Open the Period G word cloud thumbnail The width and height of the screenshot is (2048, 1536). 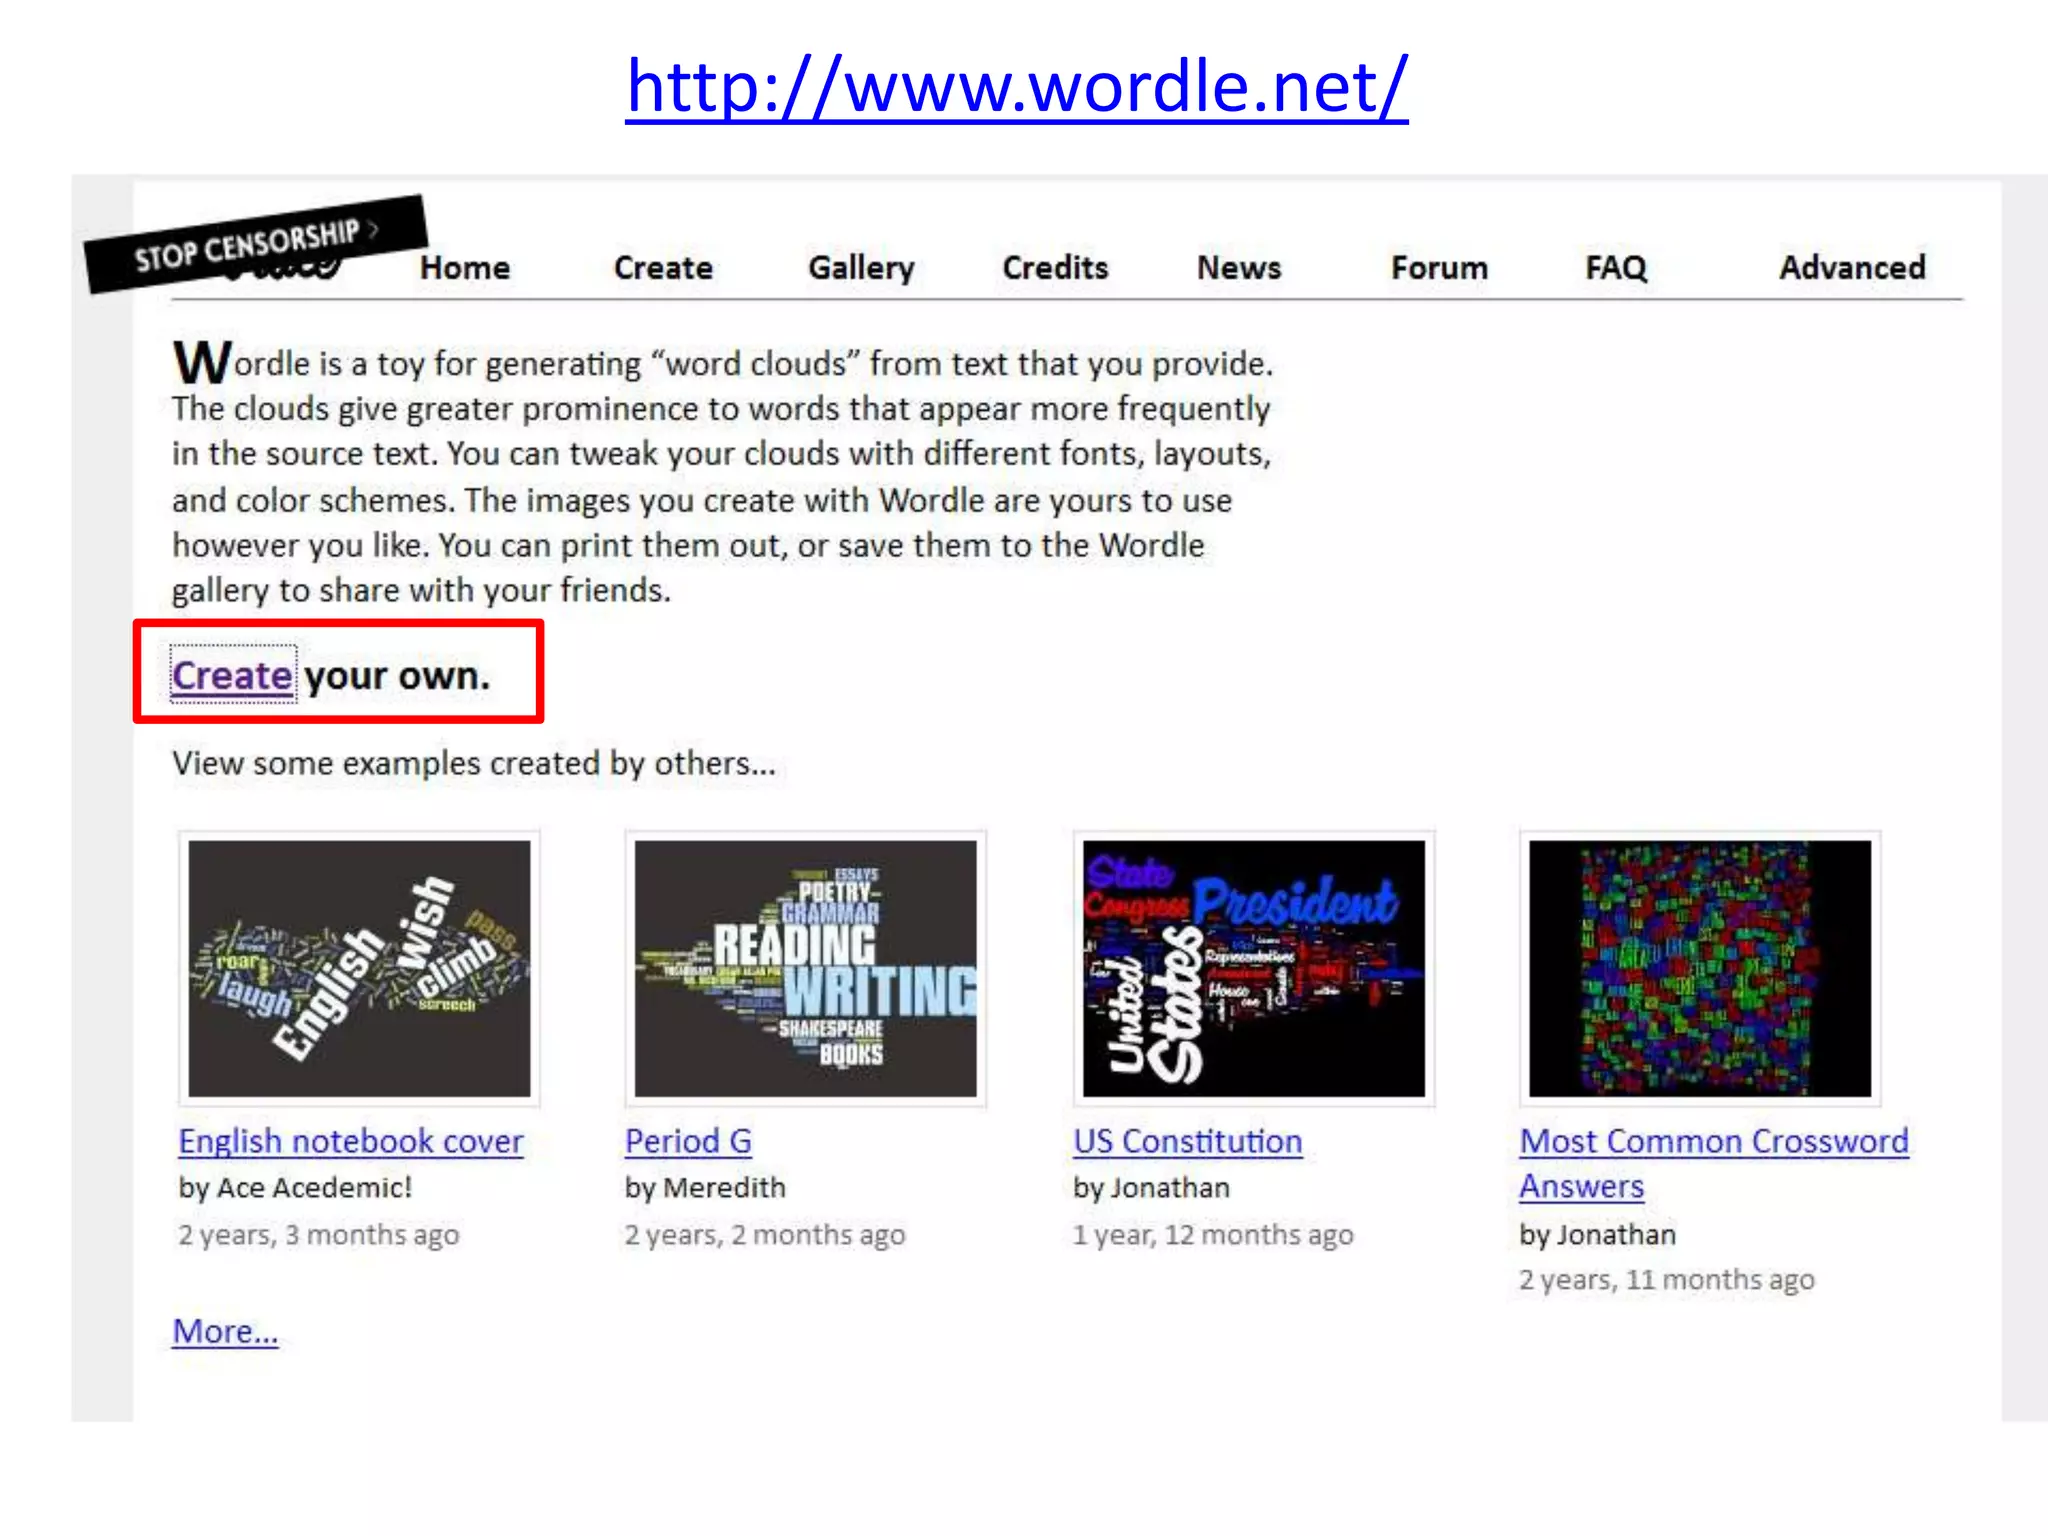[x=805, y=968]
